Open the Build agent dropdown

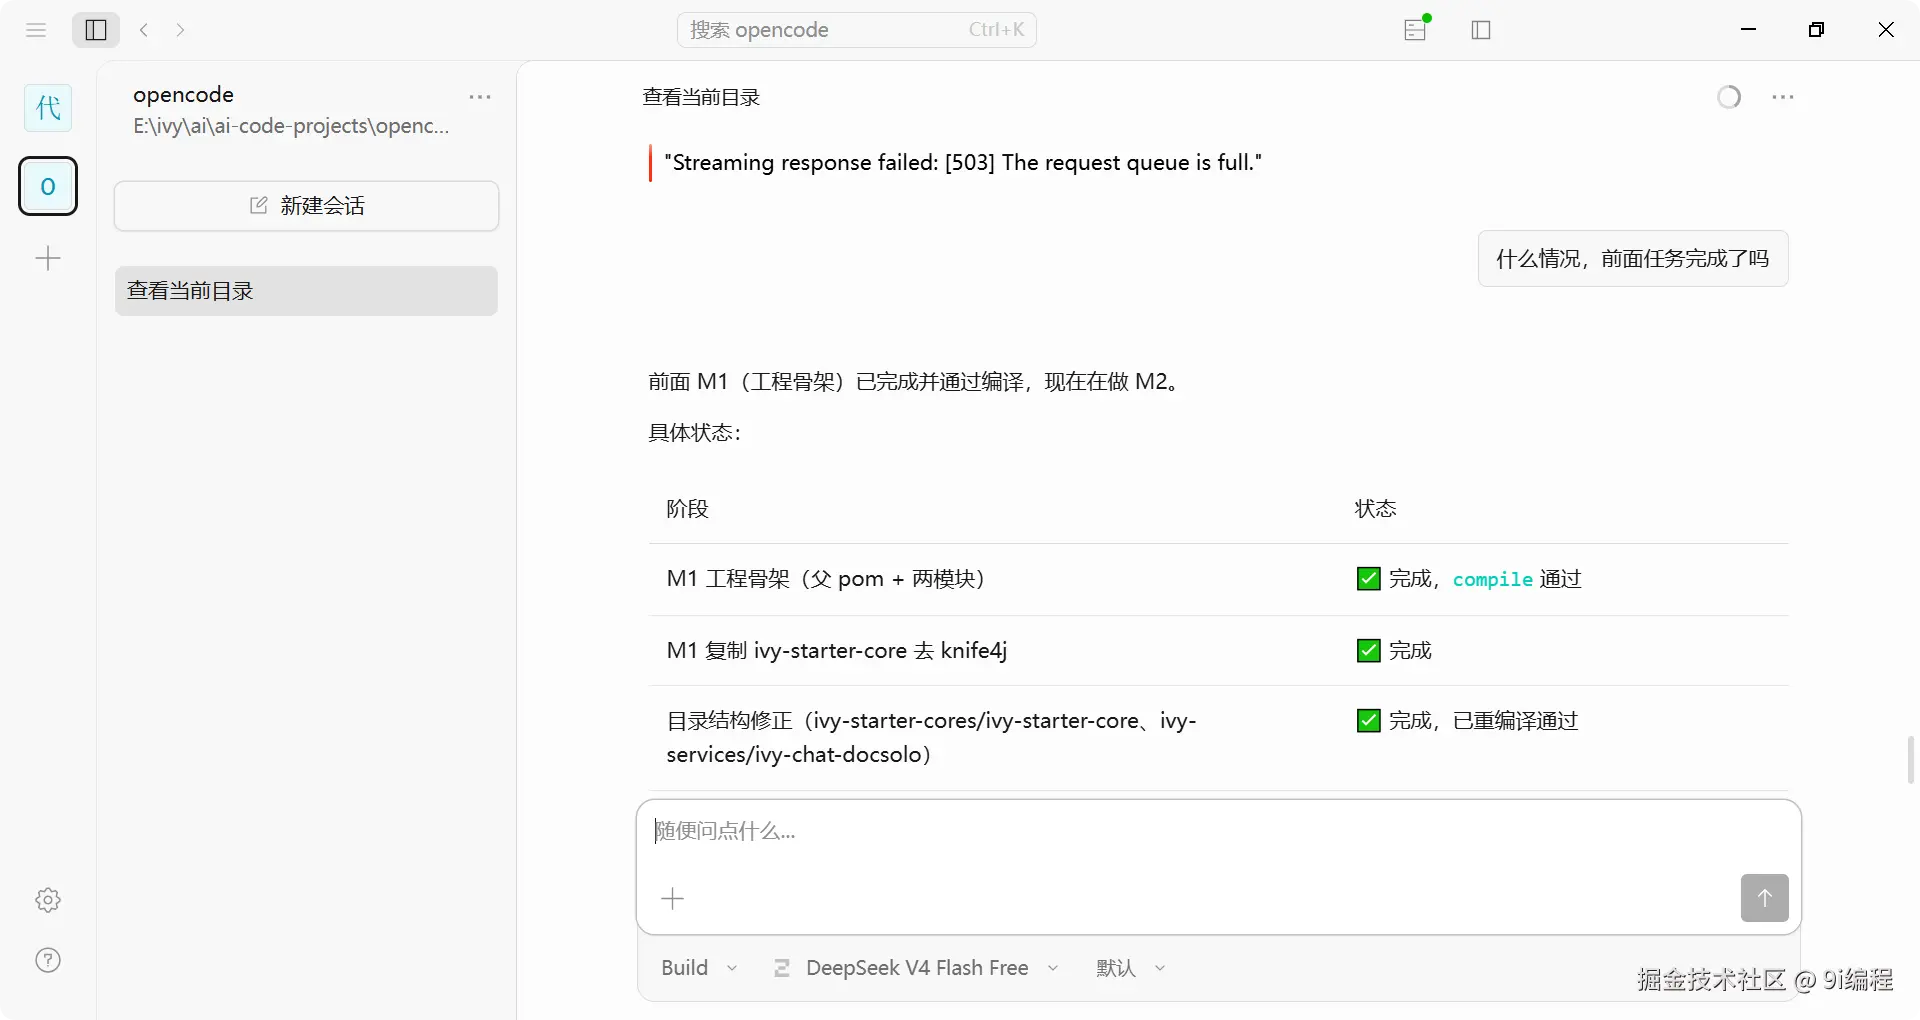pos(699,968)
